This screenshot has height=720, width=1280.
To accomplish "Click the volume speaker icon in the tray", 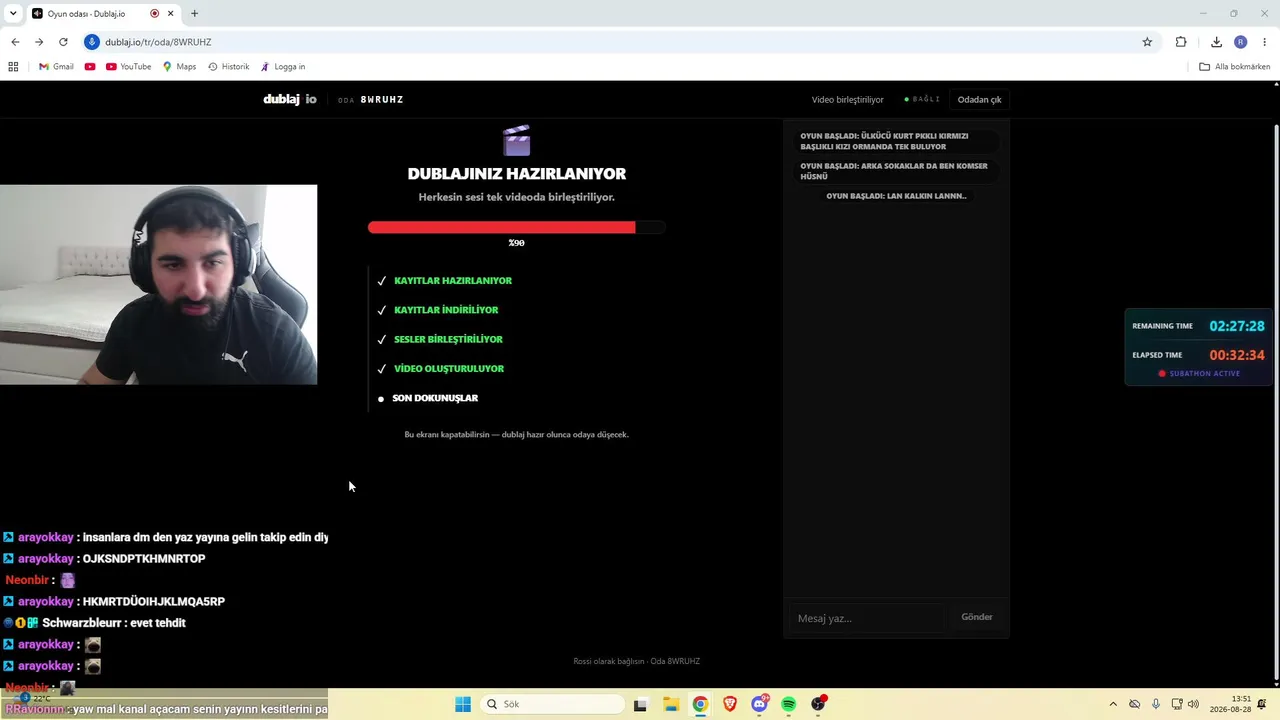I will 1193,704.
